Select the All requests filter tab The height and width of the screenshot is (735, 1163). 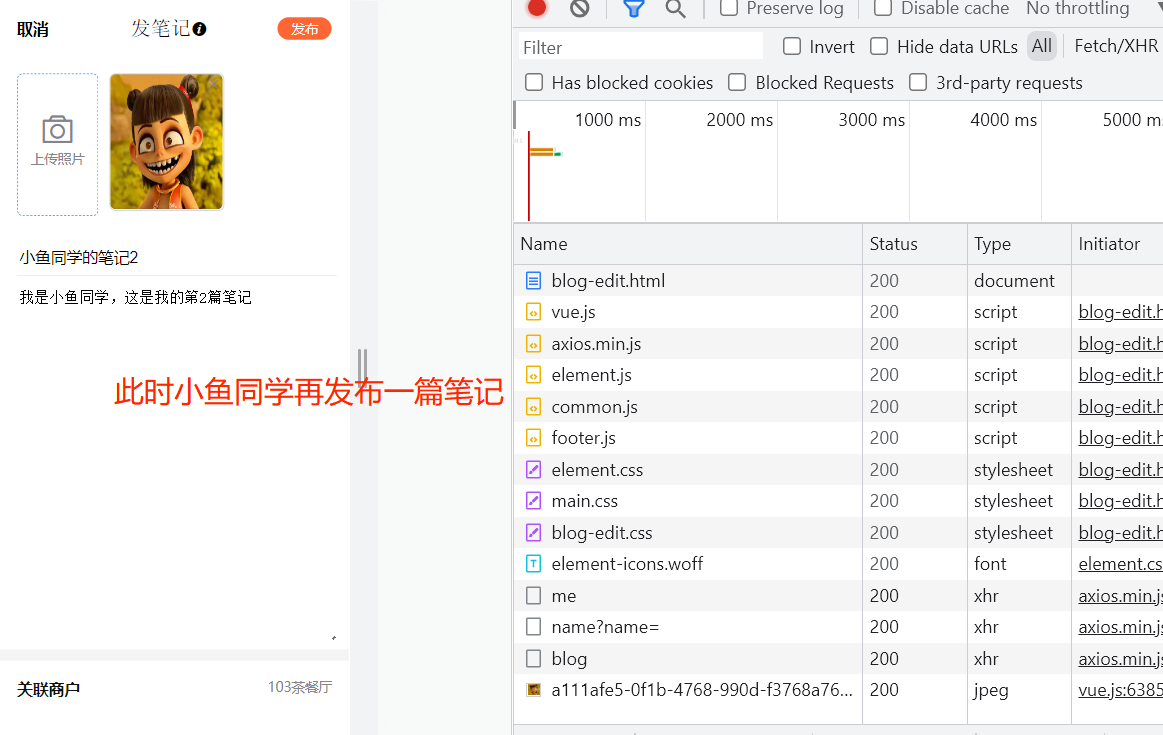(x=1041, y=45)
